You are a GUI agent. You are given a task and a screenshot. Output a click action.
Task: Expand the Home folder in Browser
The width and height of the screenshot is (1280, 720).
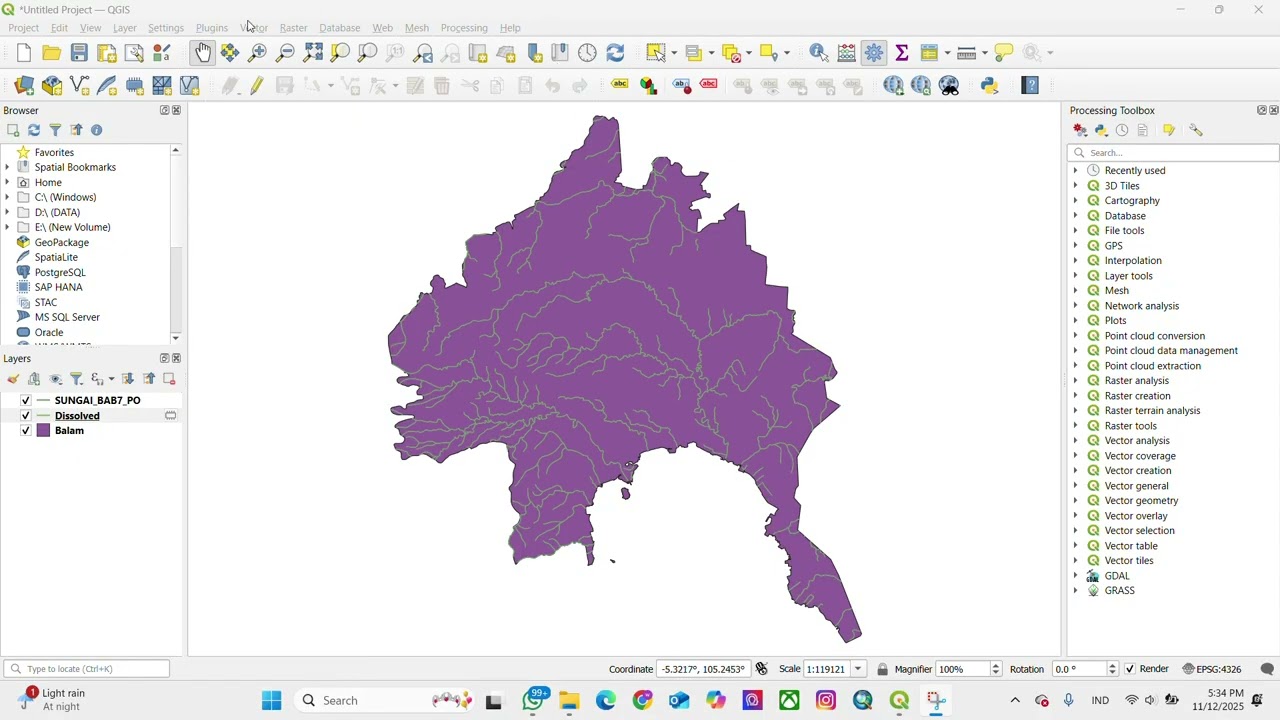pos(8,182)
